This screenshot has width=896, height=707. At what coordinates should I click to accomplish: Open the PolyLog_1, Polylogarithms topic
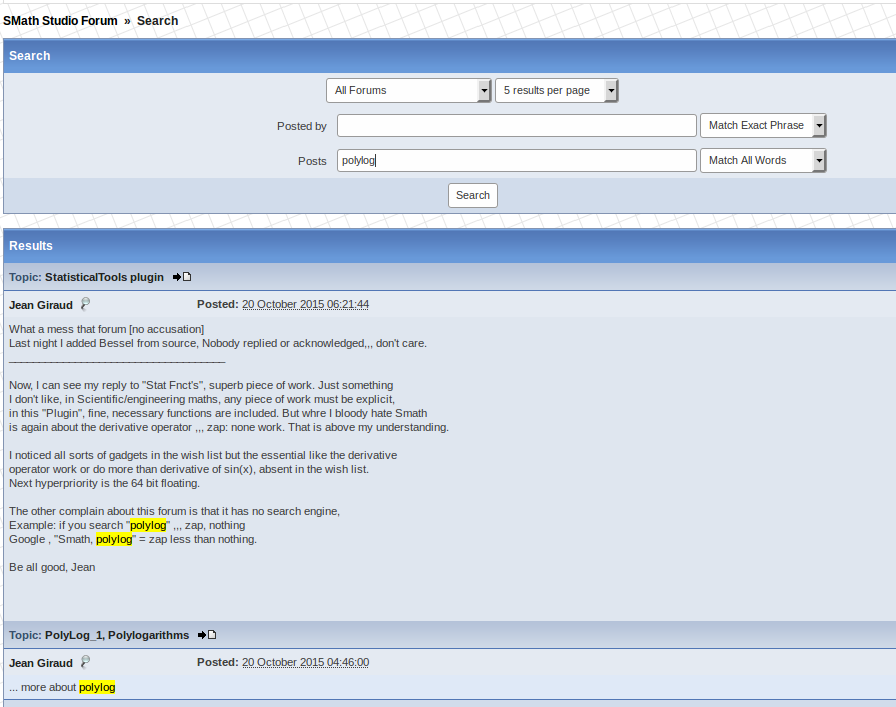point(116,635)
